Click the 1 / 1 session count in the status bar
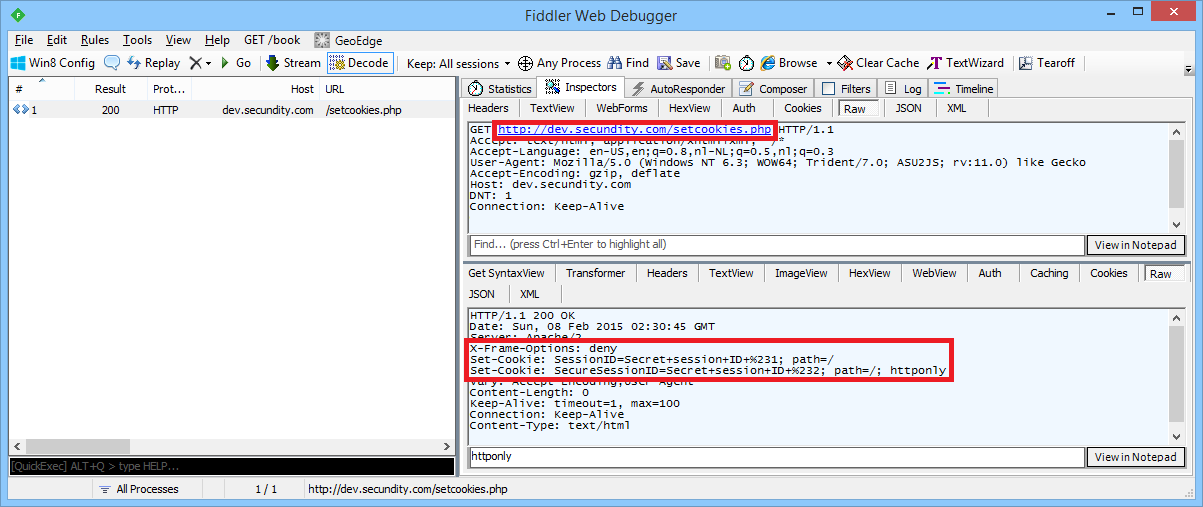The width and height of the screenshot is (1203, 507). pyautogui.click(x=266, y=489)
